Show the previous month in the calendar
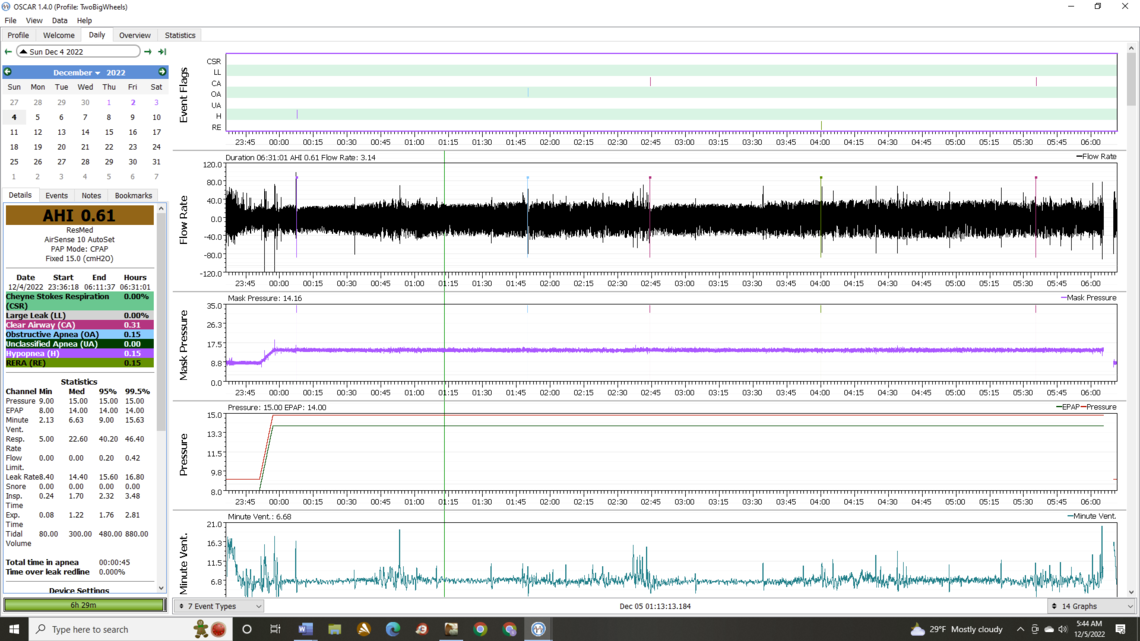 [8, 72]
